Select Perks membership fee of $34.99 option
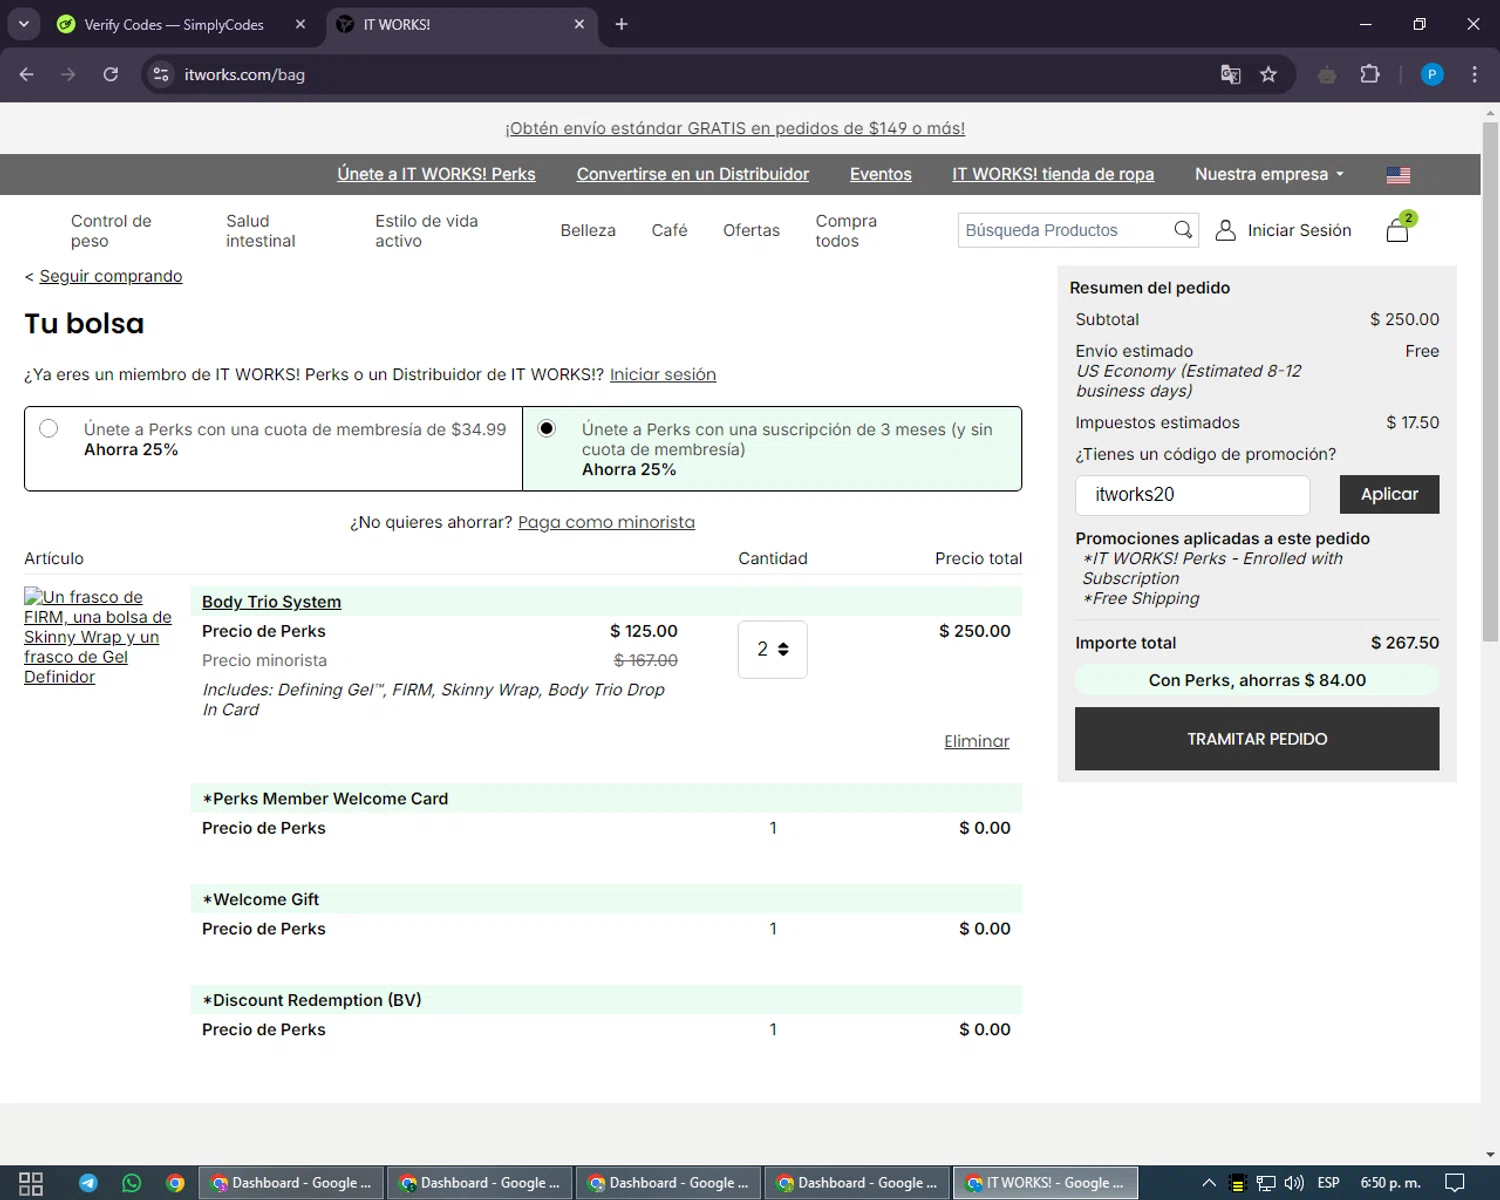 (49, 429)
